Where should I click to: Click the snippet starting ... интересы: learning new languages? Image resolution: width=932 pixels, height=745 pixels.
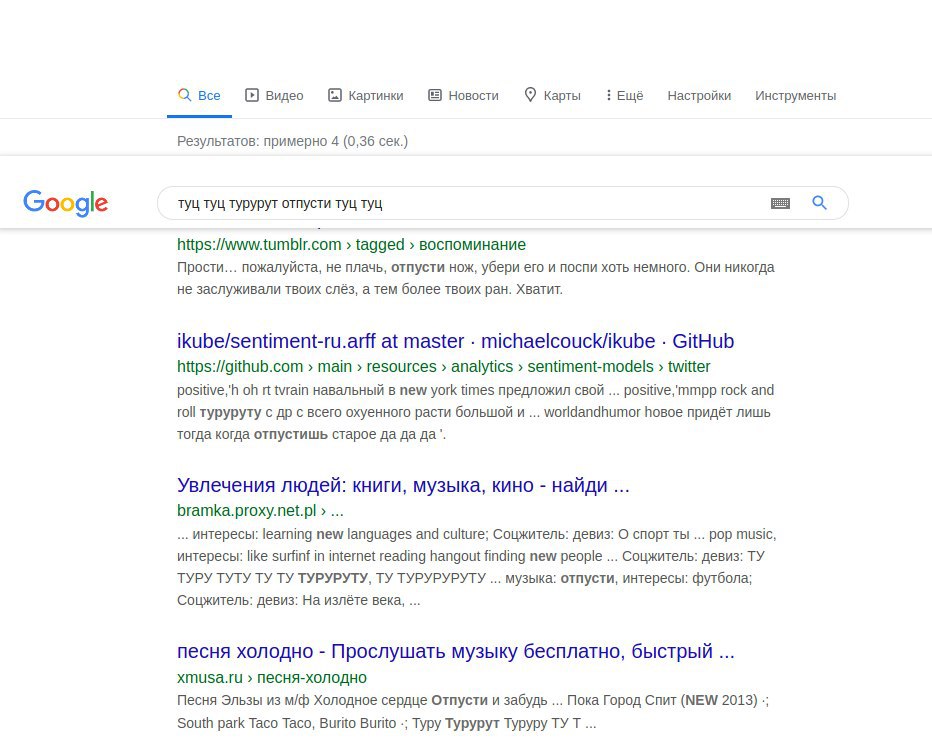[477, 567]
